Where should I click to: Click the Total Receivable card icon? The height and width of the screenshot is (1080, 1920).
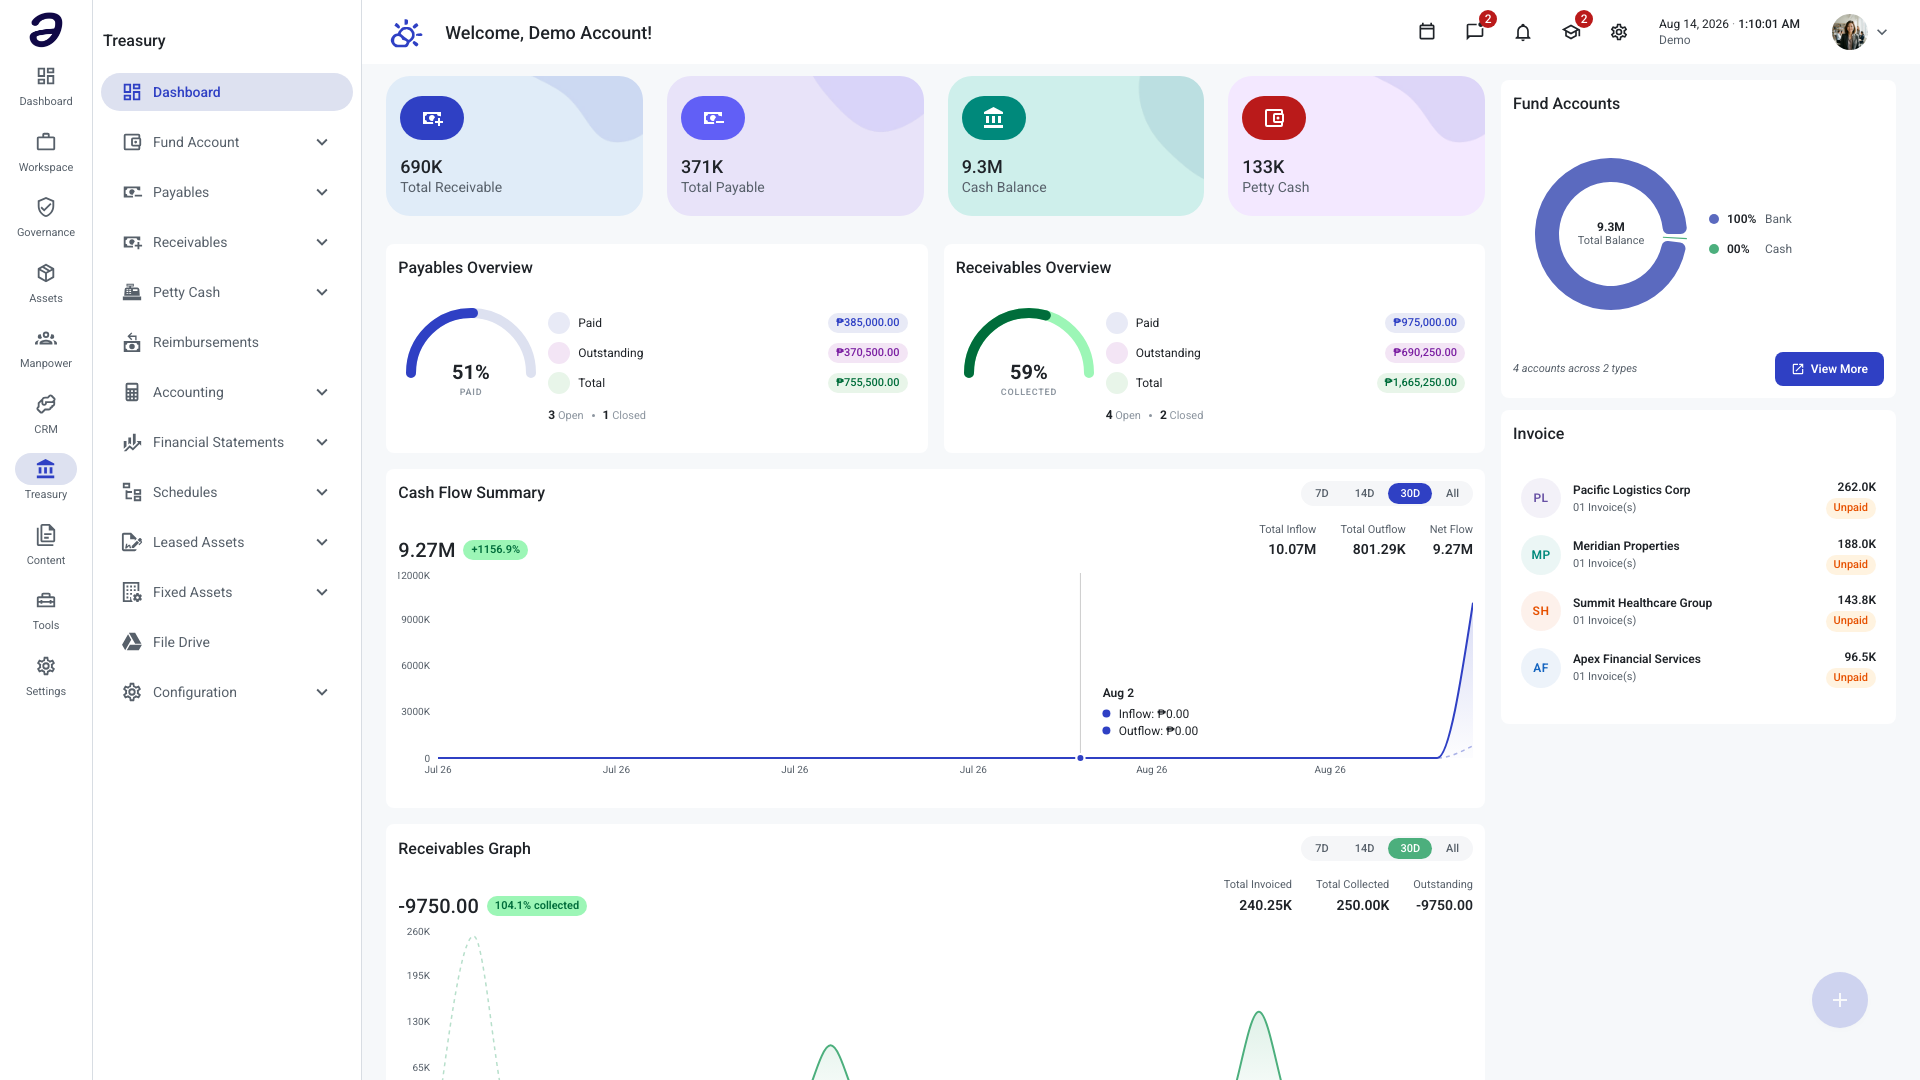pyautogui.click(x=432, y=118)
